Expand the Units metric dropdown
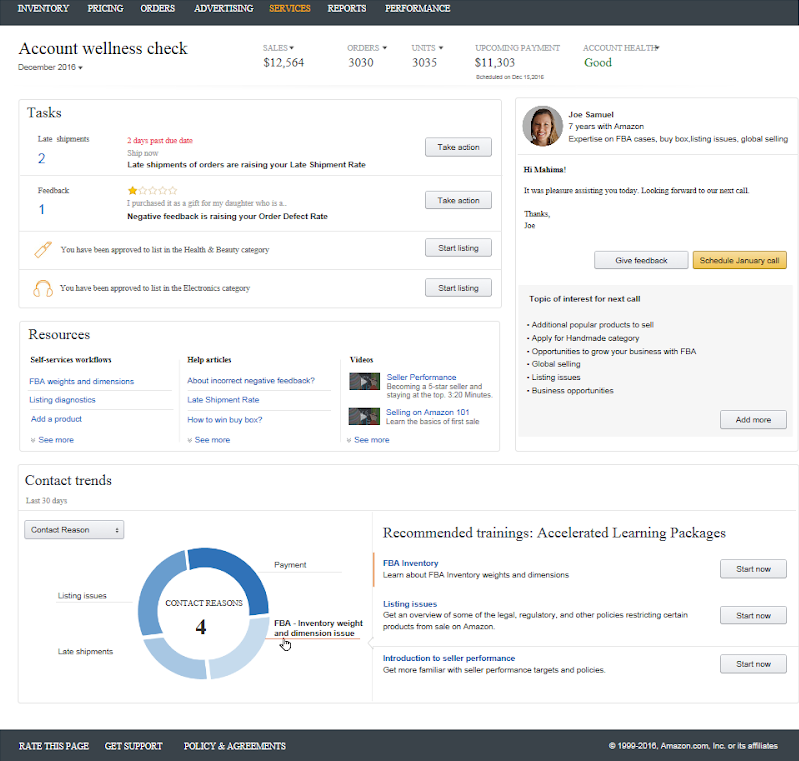The width and height of the screenshot is (799, 761). coord(427,48)
